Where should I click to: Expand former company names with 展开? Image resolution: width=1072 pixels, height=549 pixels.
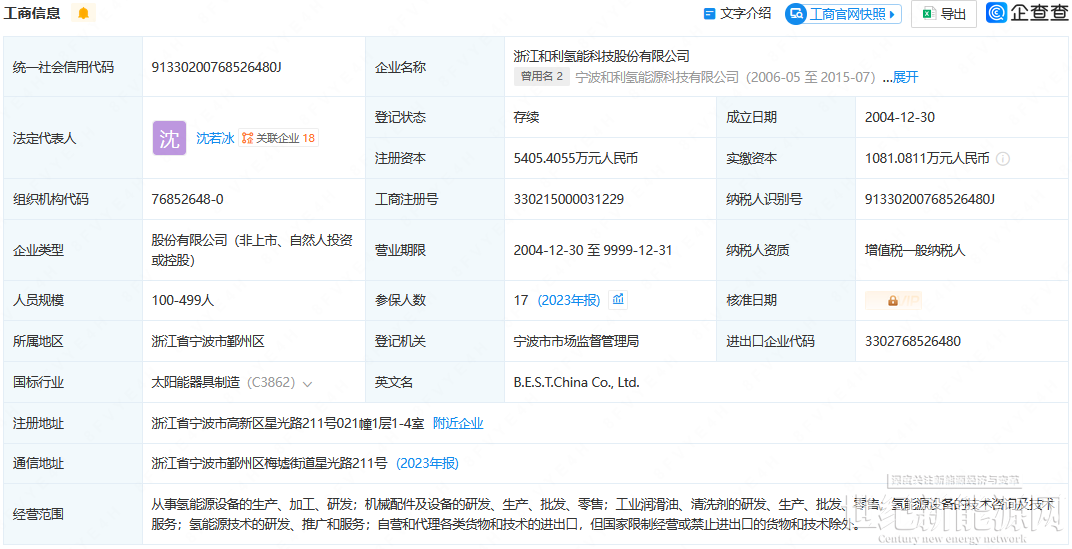coord(905,77)
